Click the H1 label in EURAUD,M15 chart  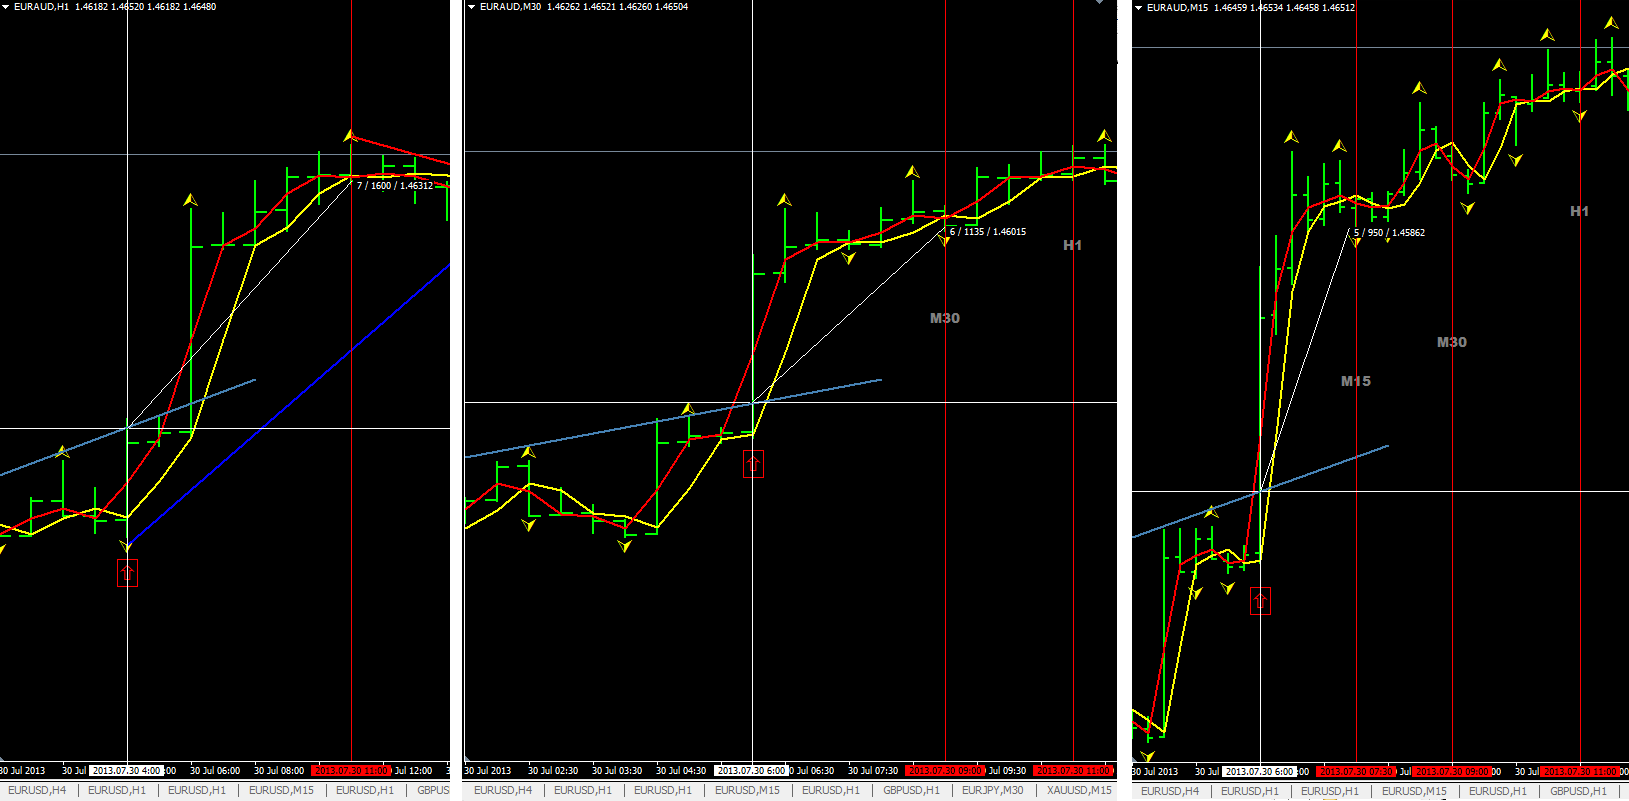pos(1579,211)
